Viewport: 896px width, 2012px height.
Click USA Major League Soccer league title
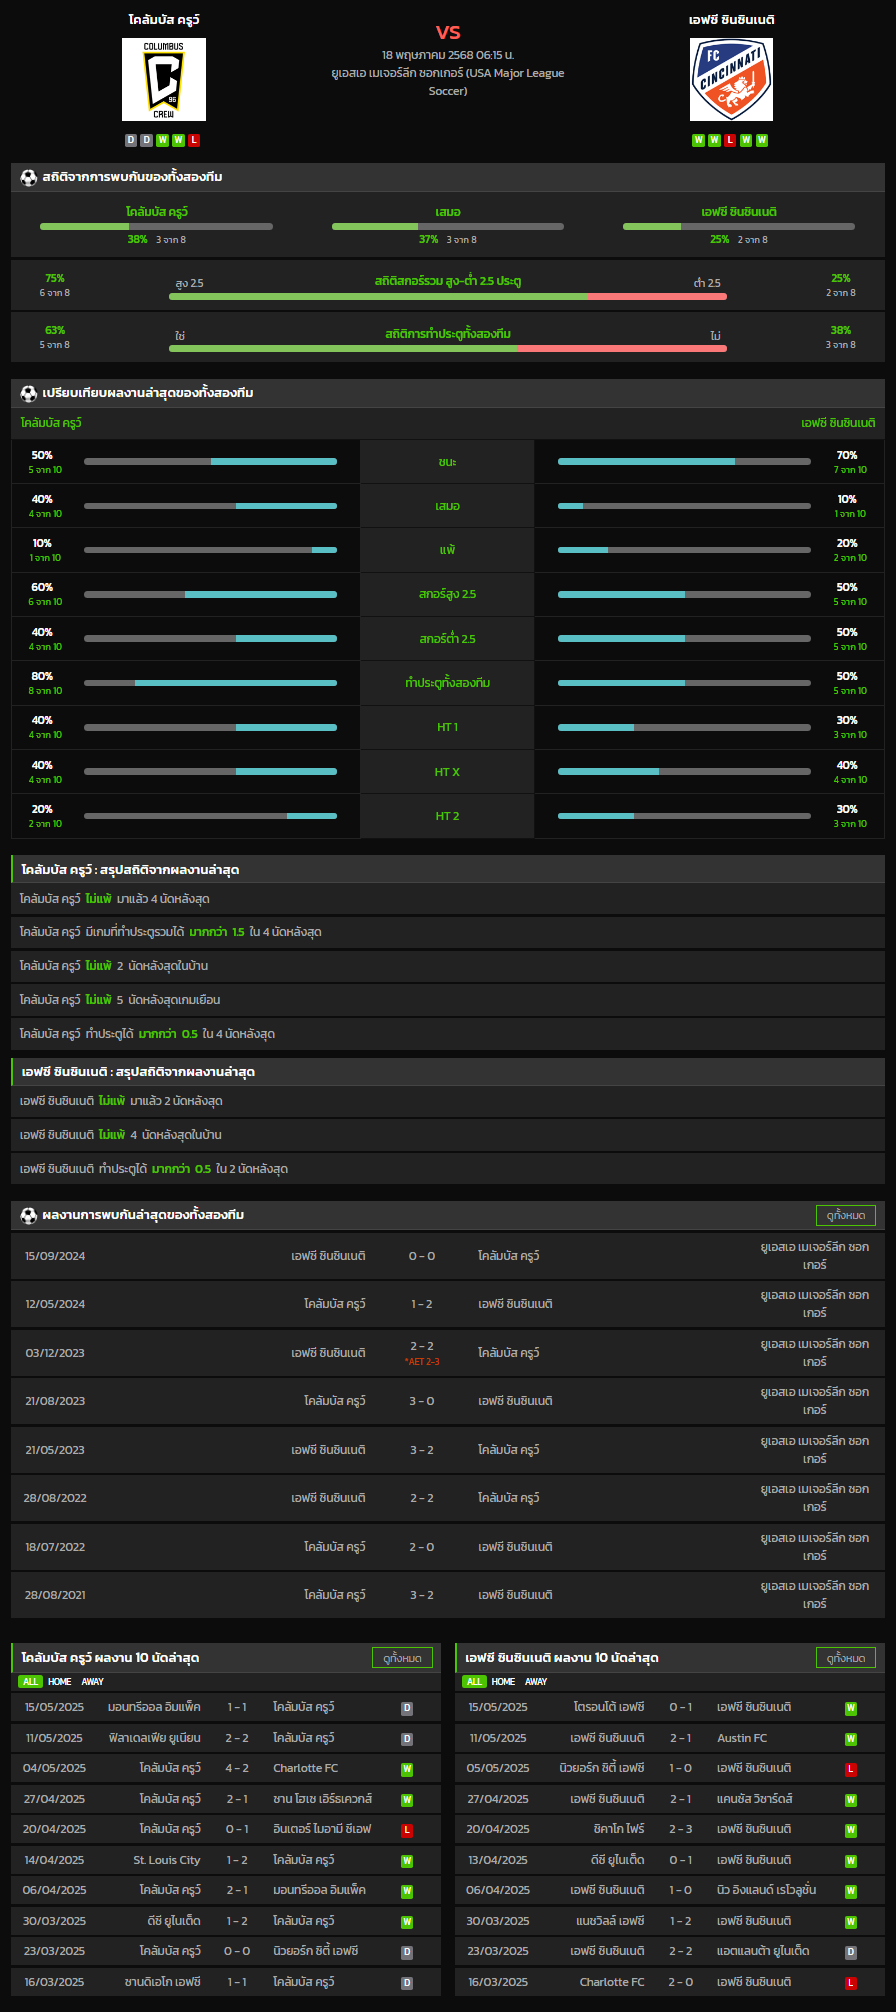click(x=448, y=82)
